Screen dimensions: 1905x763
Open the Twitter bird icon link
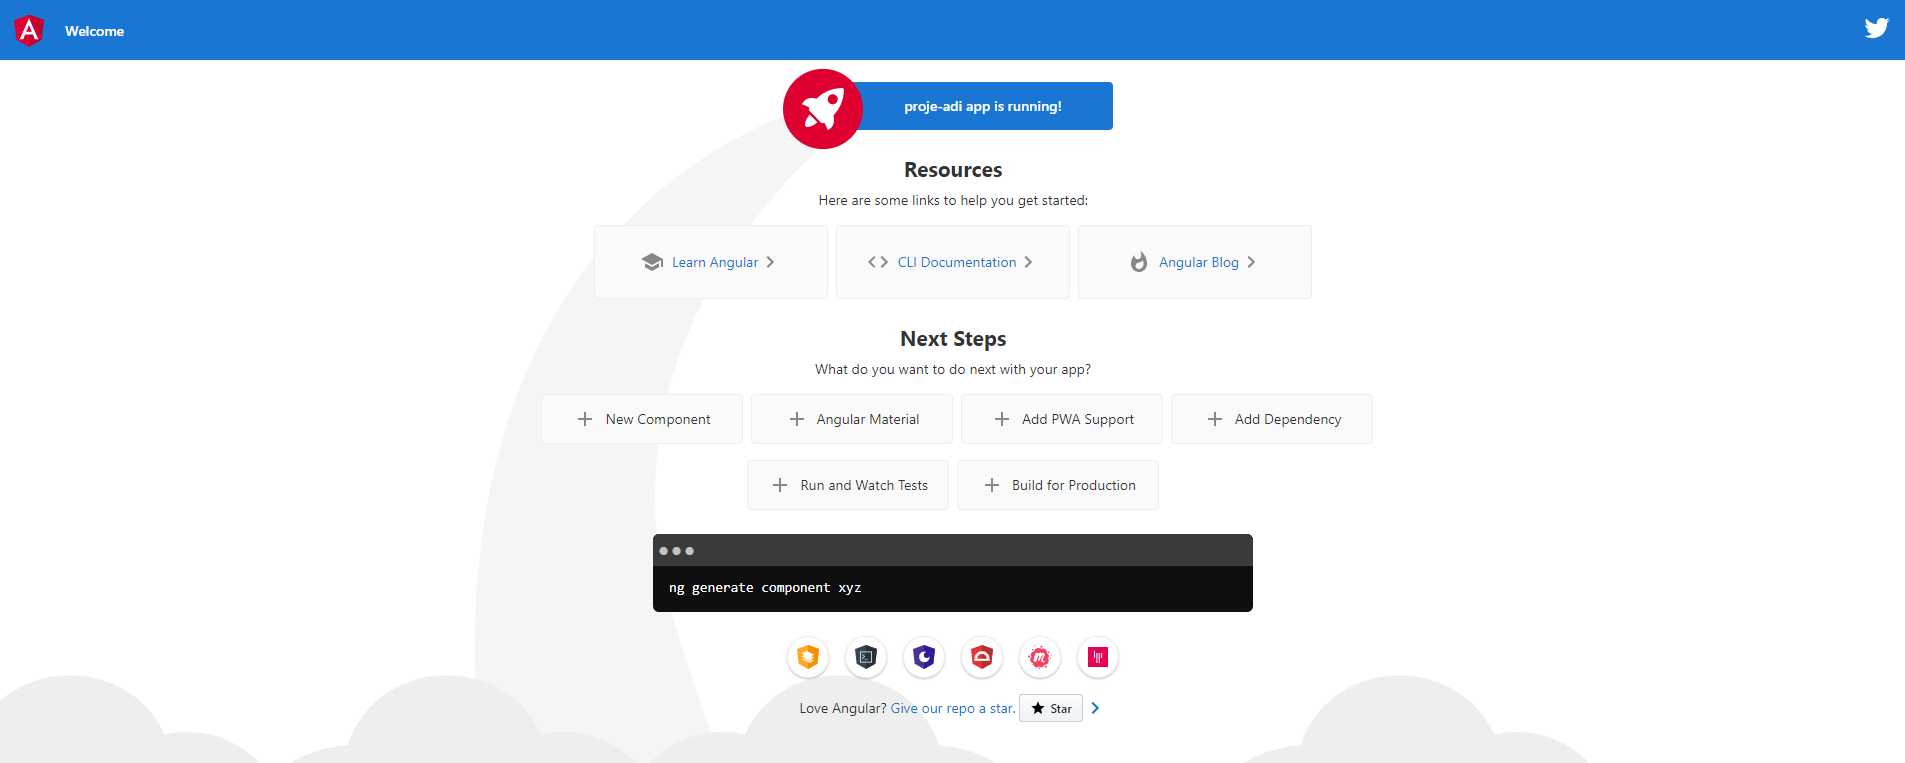pos(1876,28)
